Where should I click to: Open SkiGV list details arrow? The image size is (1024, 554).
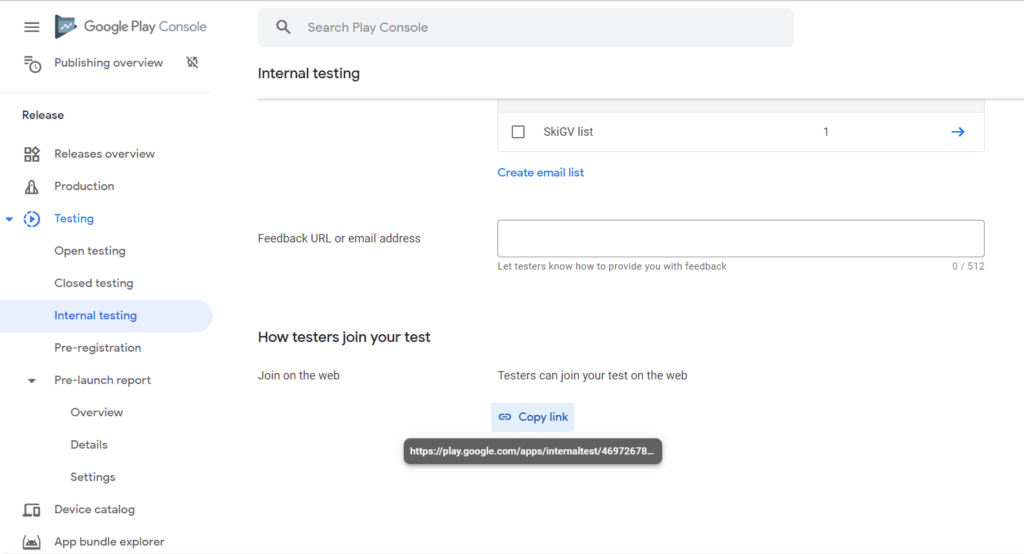(957, 132)
